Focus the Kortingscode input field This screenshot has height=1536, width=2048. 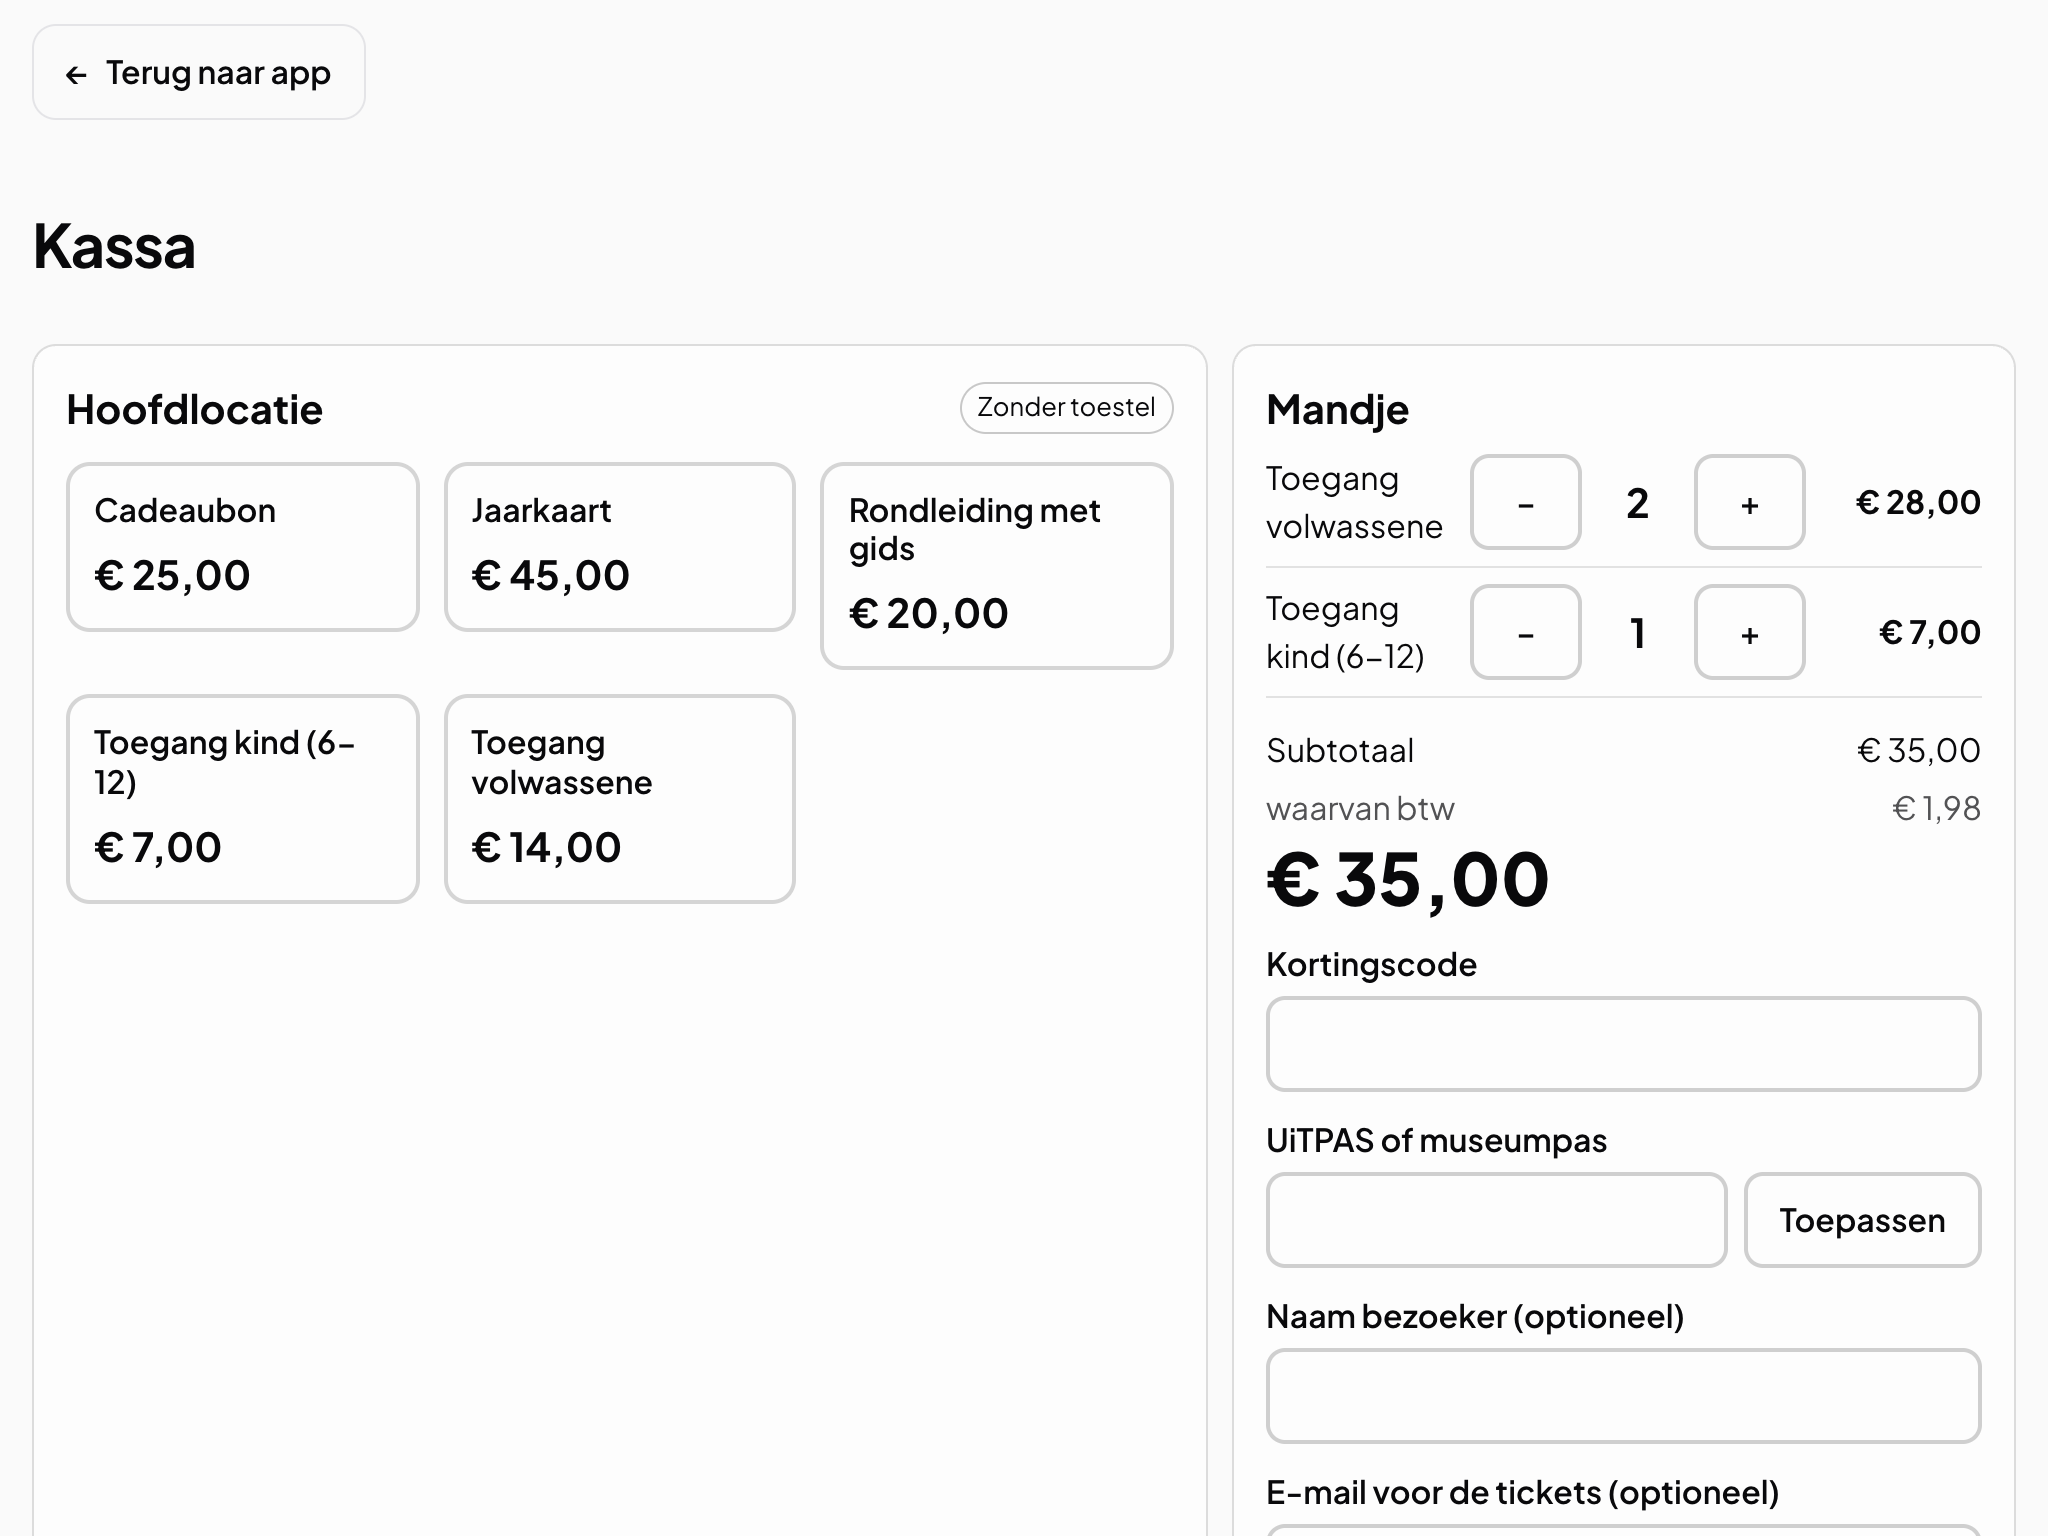tap(1624, 1044)
